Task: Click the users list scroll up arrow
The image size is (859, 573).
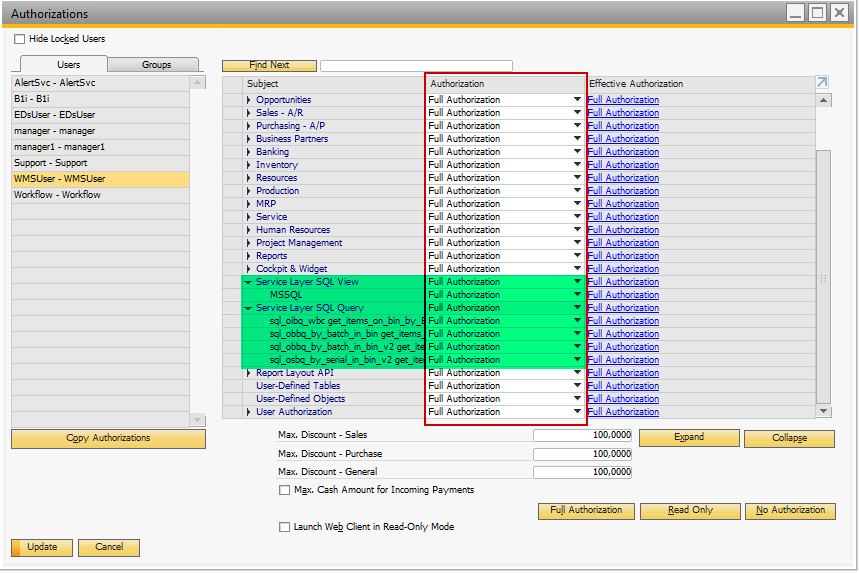Action: click(197, 83)
